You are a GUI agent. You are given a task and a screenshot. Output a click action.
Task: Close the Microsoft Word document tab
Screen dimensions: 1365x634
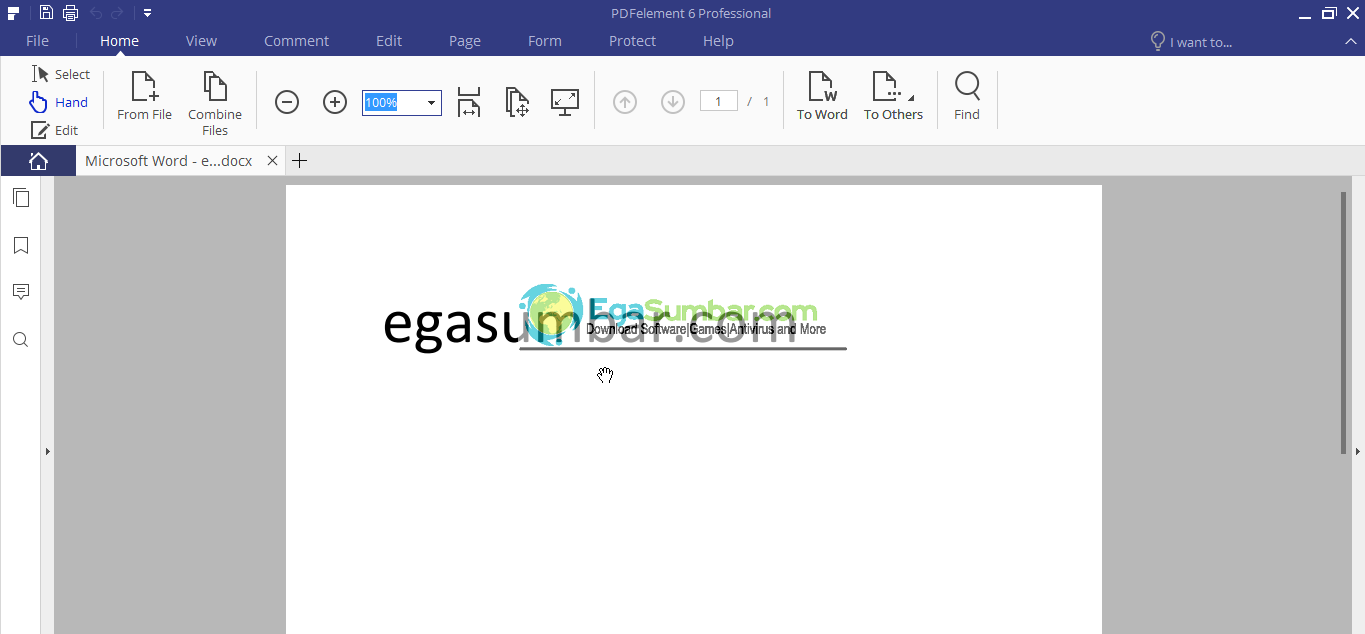[x=272, y=161]
